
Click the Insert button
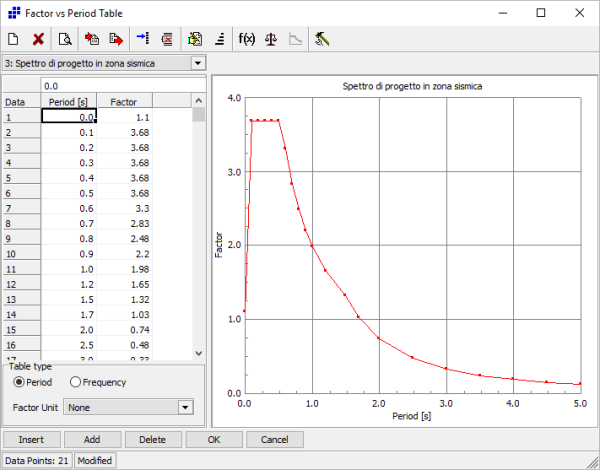point(31,439)
